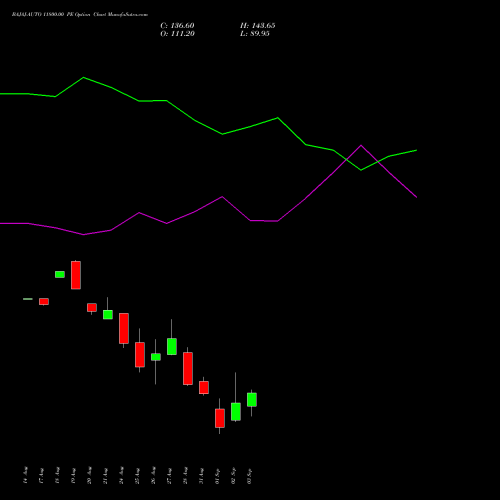Select the 14 Aug date label
Image resolution: width=500 pixels, height=500 pixels.
(x=26, y=475)
